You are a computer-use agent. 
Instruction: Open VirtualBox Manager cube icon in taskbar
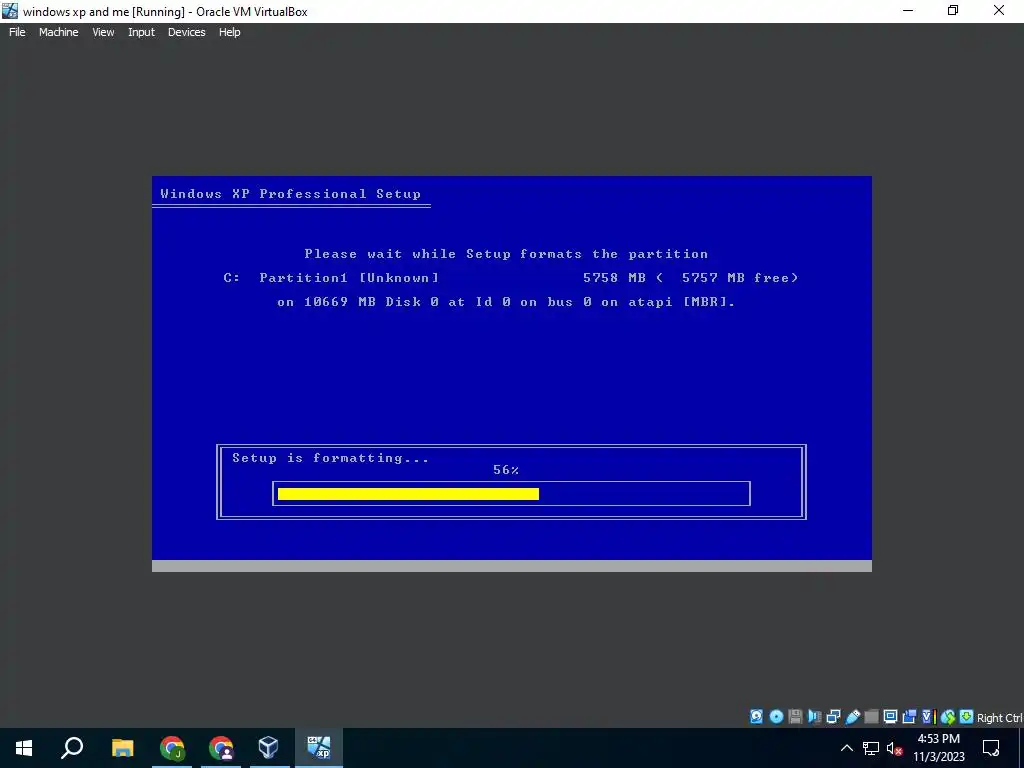click(268, 748)
